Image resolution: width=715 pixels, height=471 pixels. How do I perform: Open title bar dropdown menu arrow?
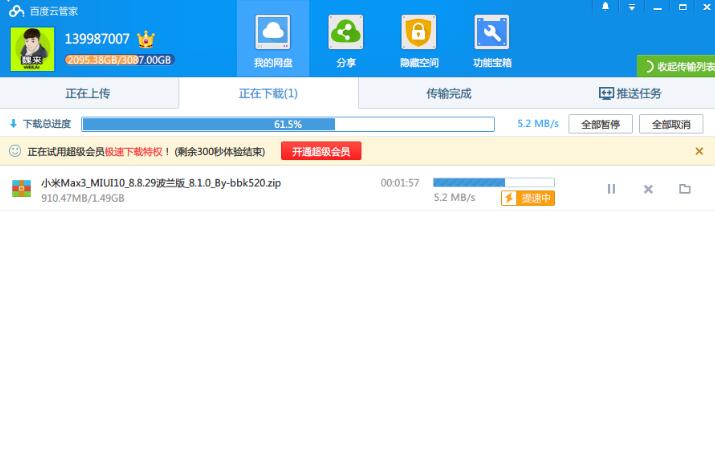tap(631, 8)
